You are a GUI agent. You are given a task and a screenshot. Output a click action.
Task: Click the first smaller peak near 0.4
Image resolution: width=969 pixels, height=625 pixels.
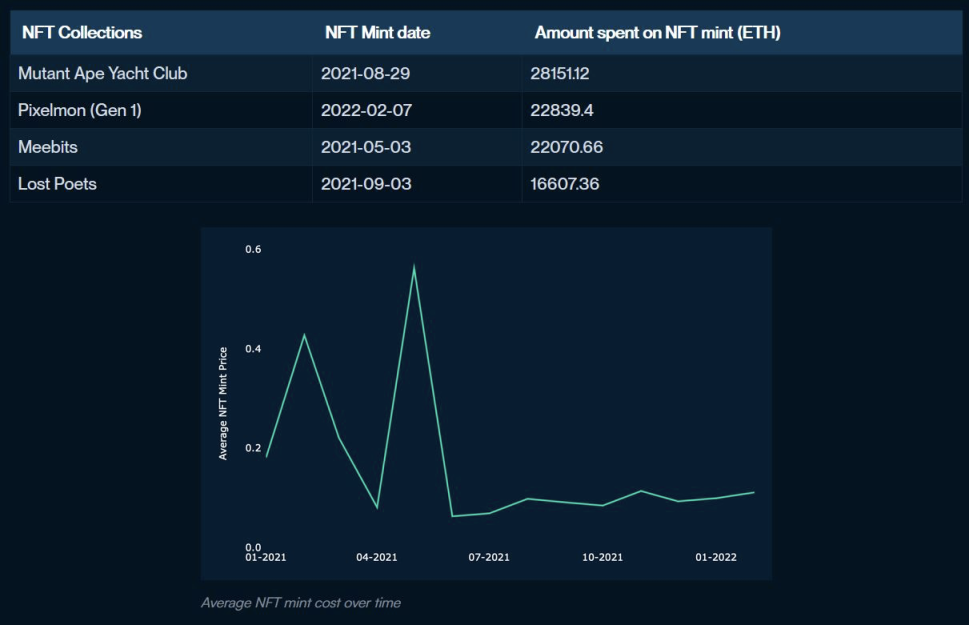[x=306, y=335]
